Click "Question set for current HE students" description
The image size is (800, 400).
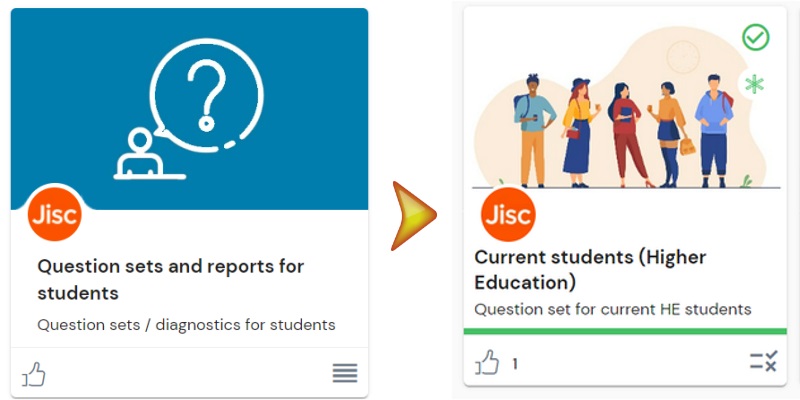pos(612,309)
